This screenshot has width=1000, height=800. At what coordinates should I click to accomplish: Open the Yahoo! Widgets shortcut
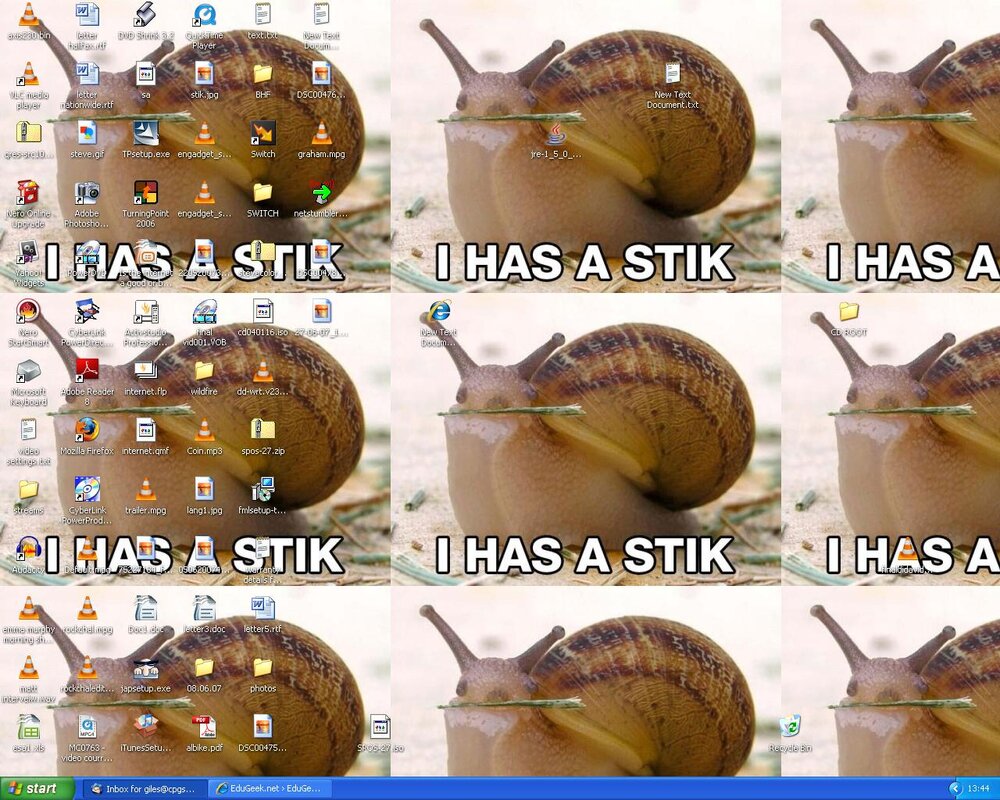(x=29, y=252)
